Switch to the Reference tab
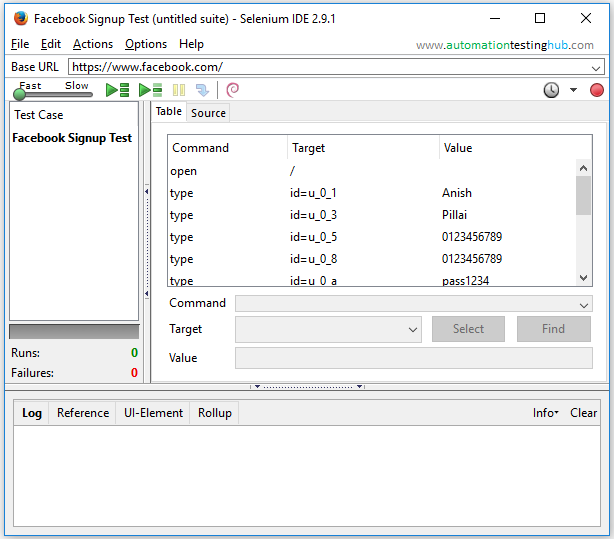This screenshot has width=614, height=539. [x=83, y=413]
